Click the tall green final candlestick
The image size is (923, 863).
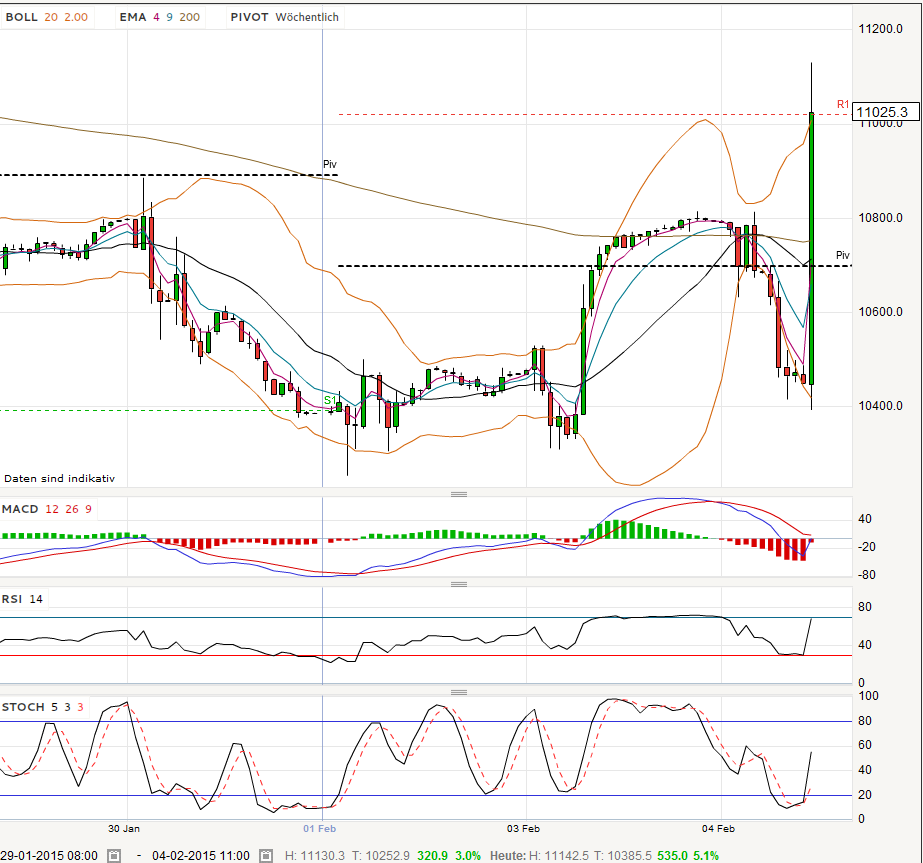[812, 248]
